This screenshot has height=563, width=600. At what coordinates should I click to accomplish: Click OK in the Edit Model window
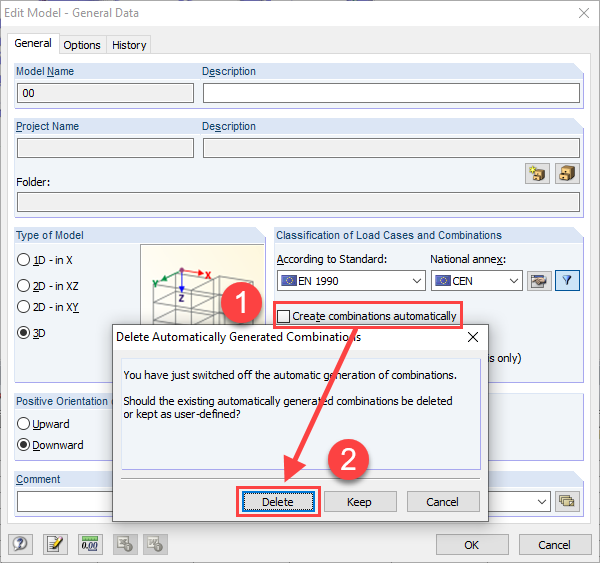click(x=472, y=545)
